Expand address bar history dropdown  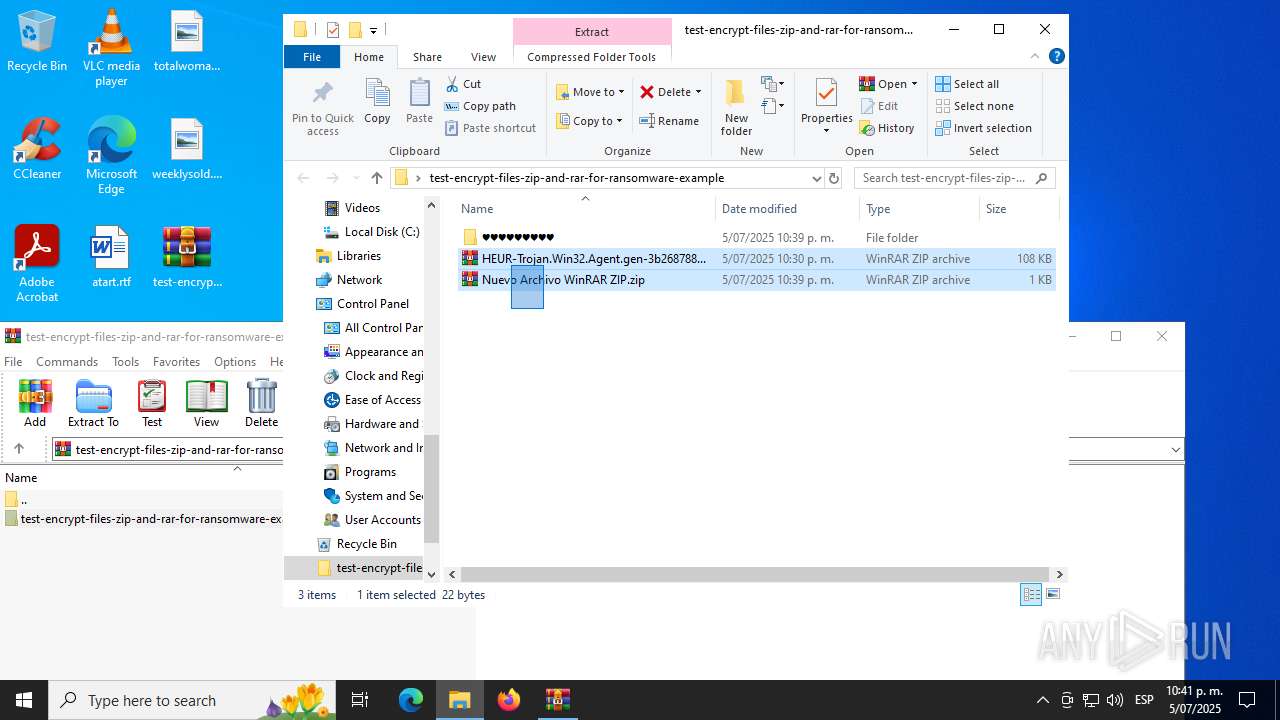816,178
